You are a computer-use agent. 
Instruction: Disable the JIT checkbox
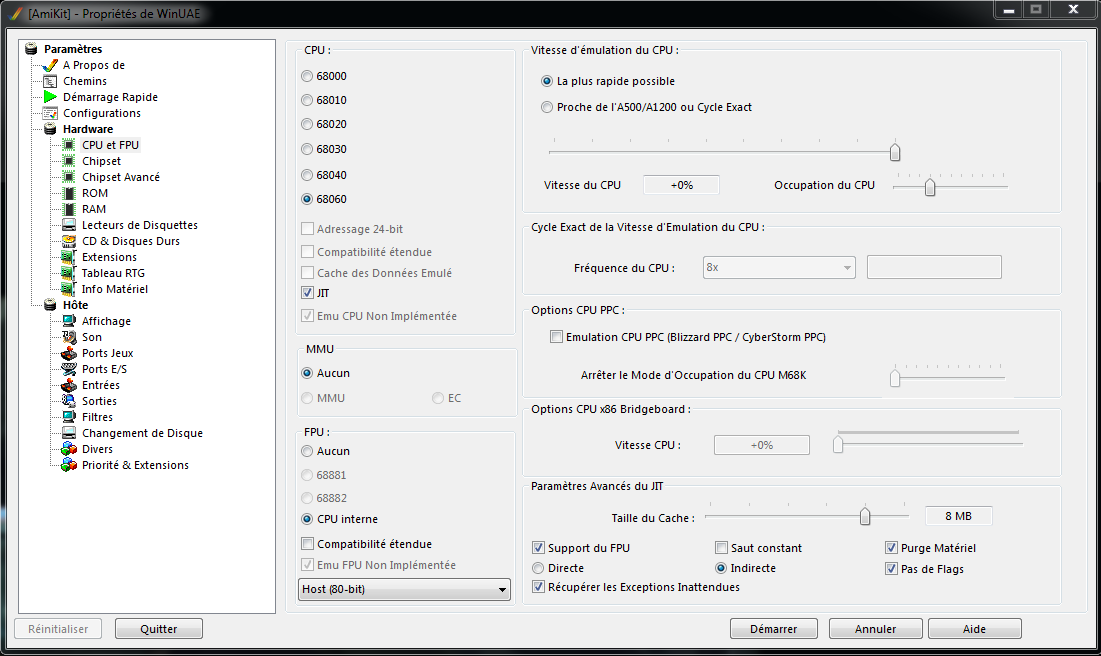(307, 293)
